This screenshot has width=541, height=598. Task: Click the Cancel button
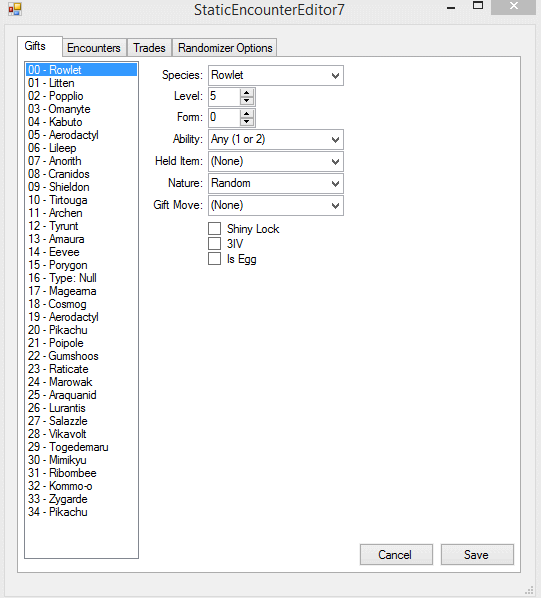[x=396, y=555]
